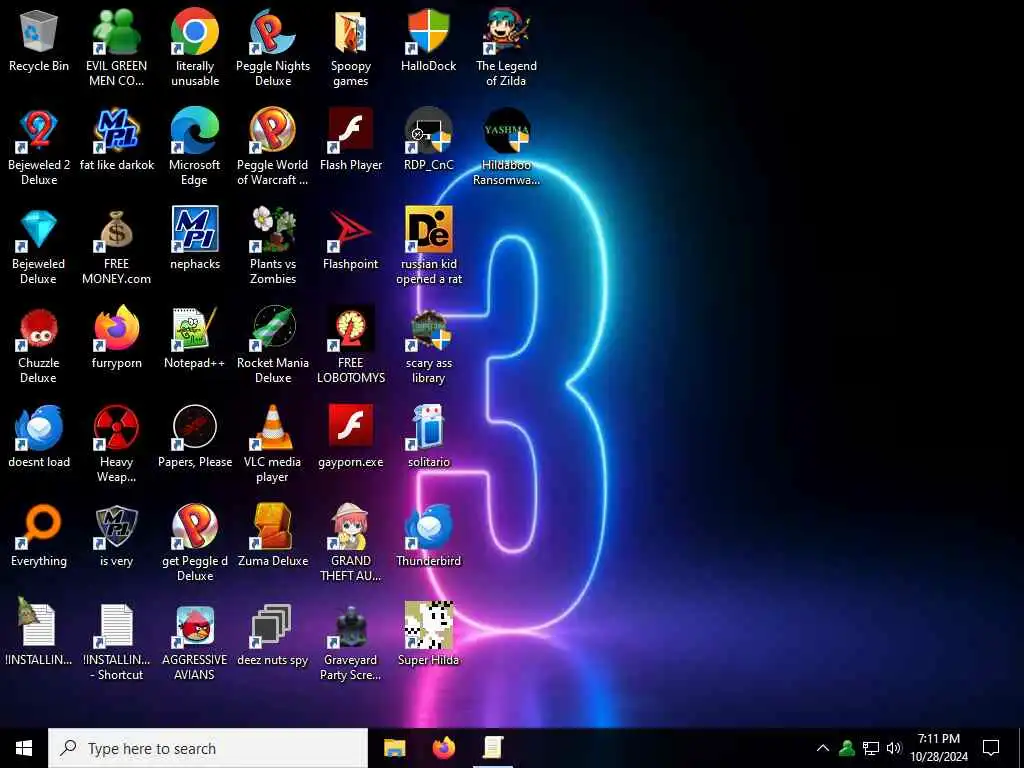Click the !INSTALLIN... text file icon
Image resolution: width=1024 pixels, height=768 pixels.
37,624
